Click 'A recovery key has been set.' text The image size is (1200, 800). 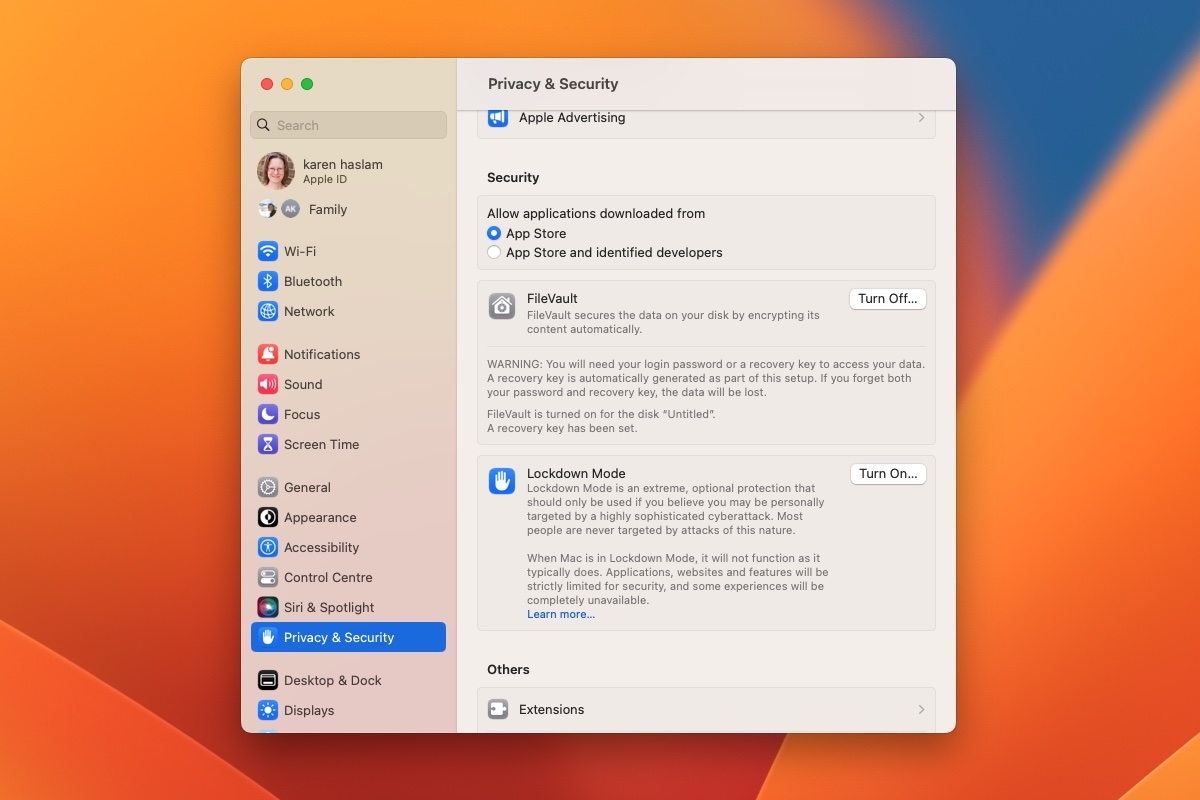[x=562, y=428]
